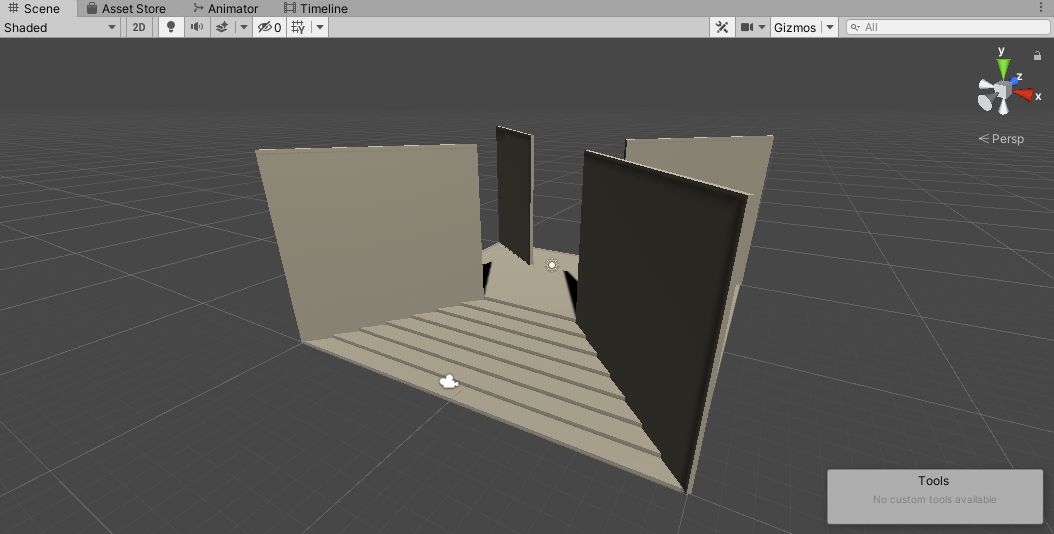Click the Gizmos button
The width and height of the screenshot is (1054, 534).
pos(795,27)
